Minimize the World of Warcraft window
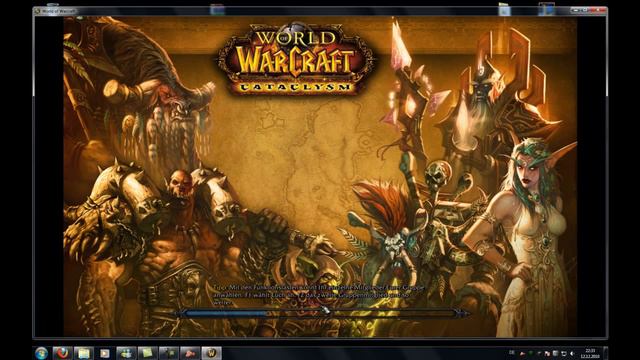 [576, 10]
